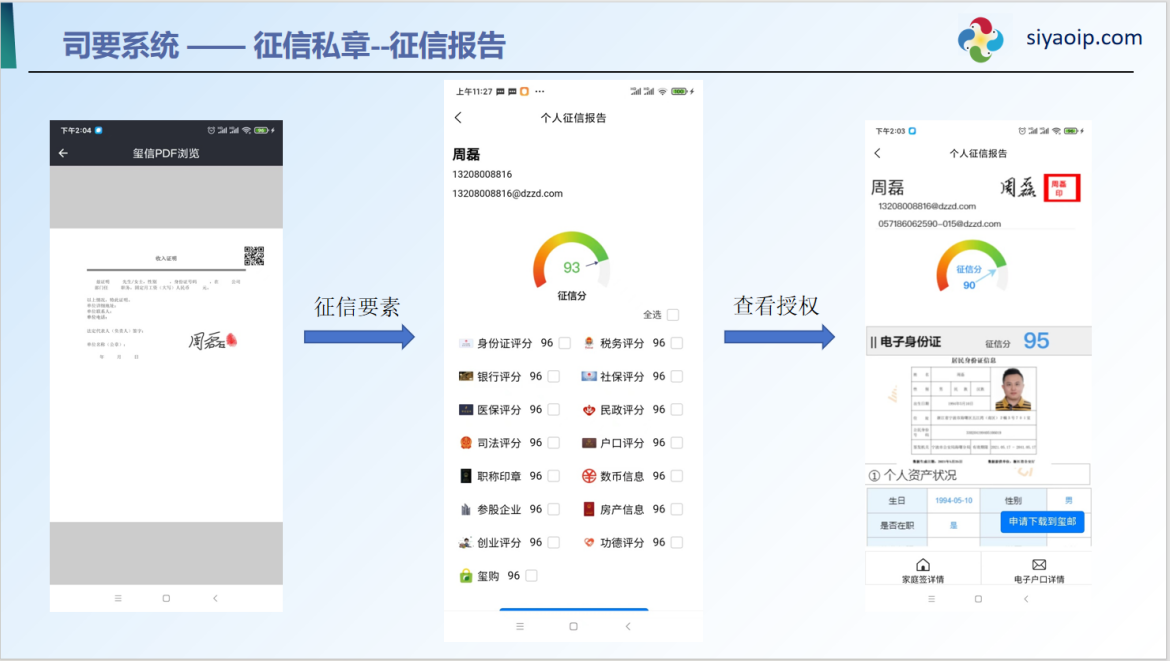The width and height of the screenshot is (1170, 661).
Task: Click the 玺购 shopping bag icon
Action: point(465,576)
